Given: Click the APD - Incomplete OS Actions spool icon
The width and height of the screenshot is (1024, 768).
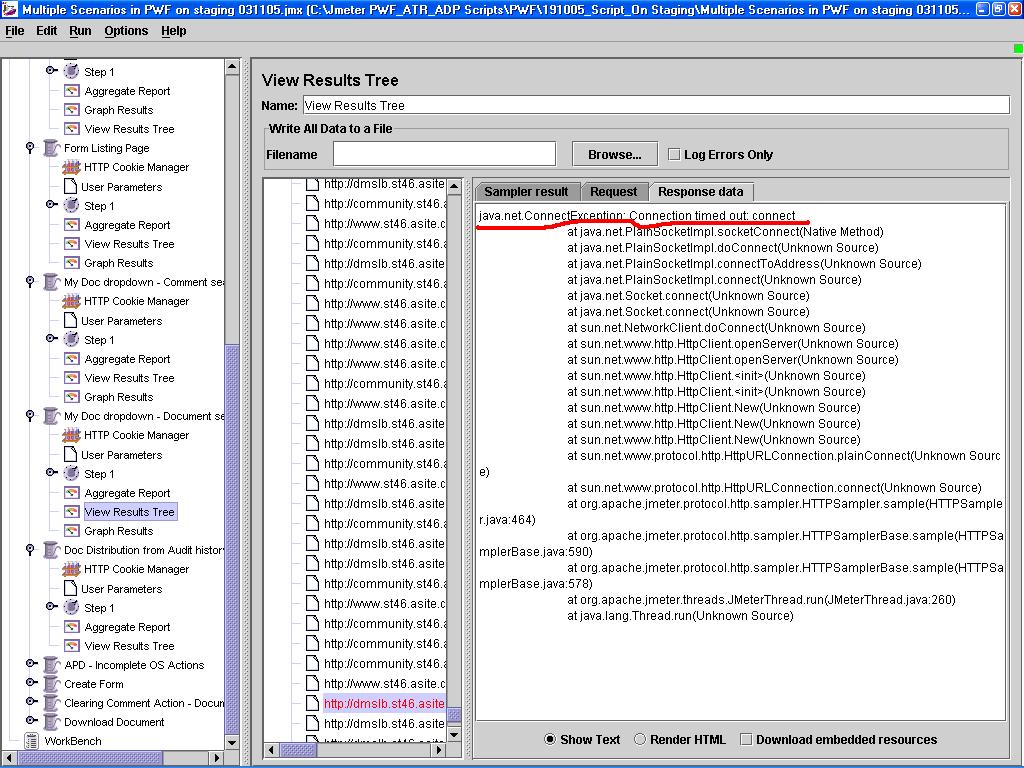Looking at the screenshot, I should (x=52, y=665).
